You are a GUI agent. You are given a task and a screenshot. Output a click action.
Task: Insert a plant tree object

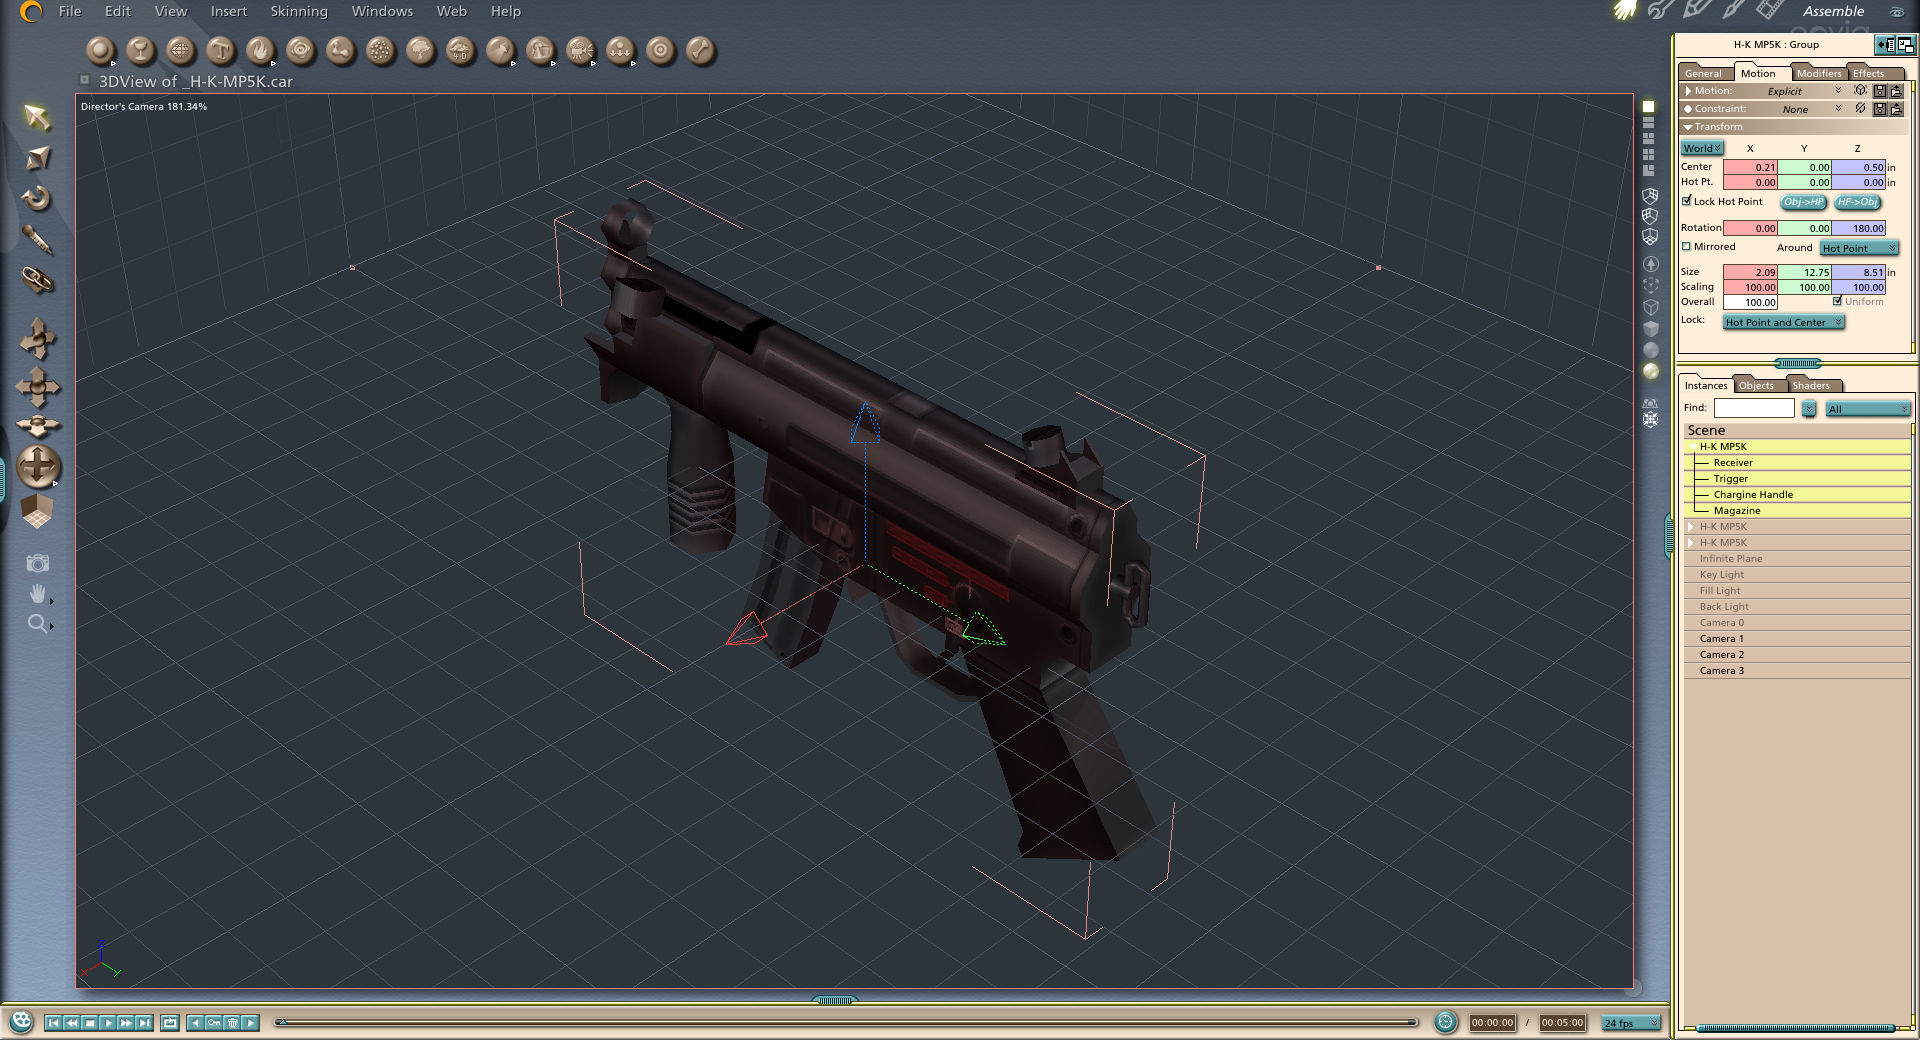420,50
